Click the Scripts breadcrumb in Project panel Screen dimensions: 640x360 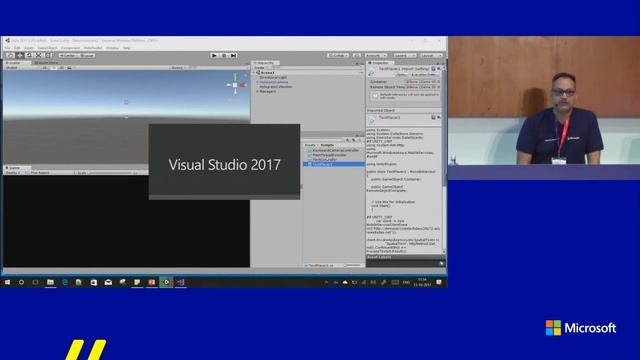[x=327, y=145]
